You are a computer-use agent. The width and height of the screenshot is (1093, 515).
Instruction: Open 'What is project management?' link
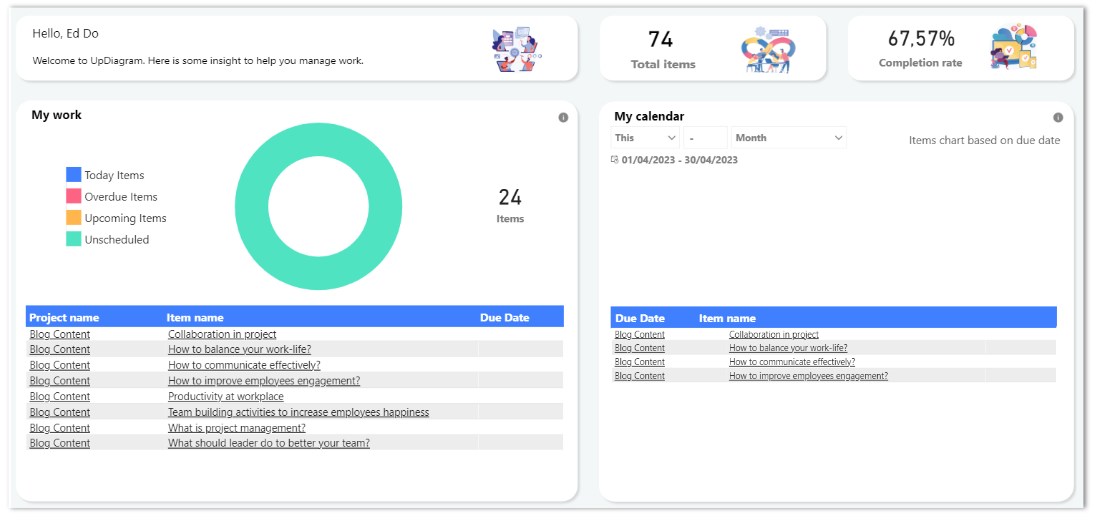tap(237, 428)
